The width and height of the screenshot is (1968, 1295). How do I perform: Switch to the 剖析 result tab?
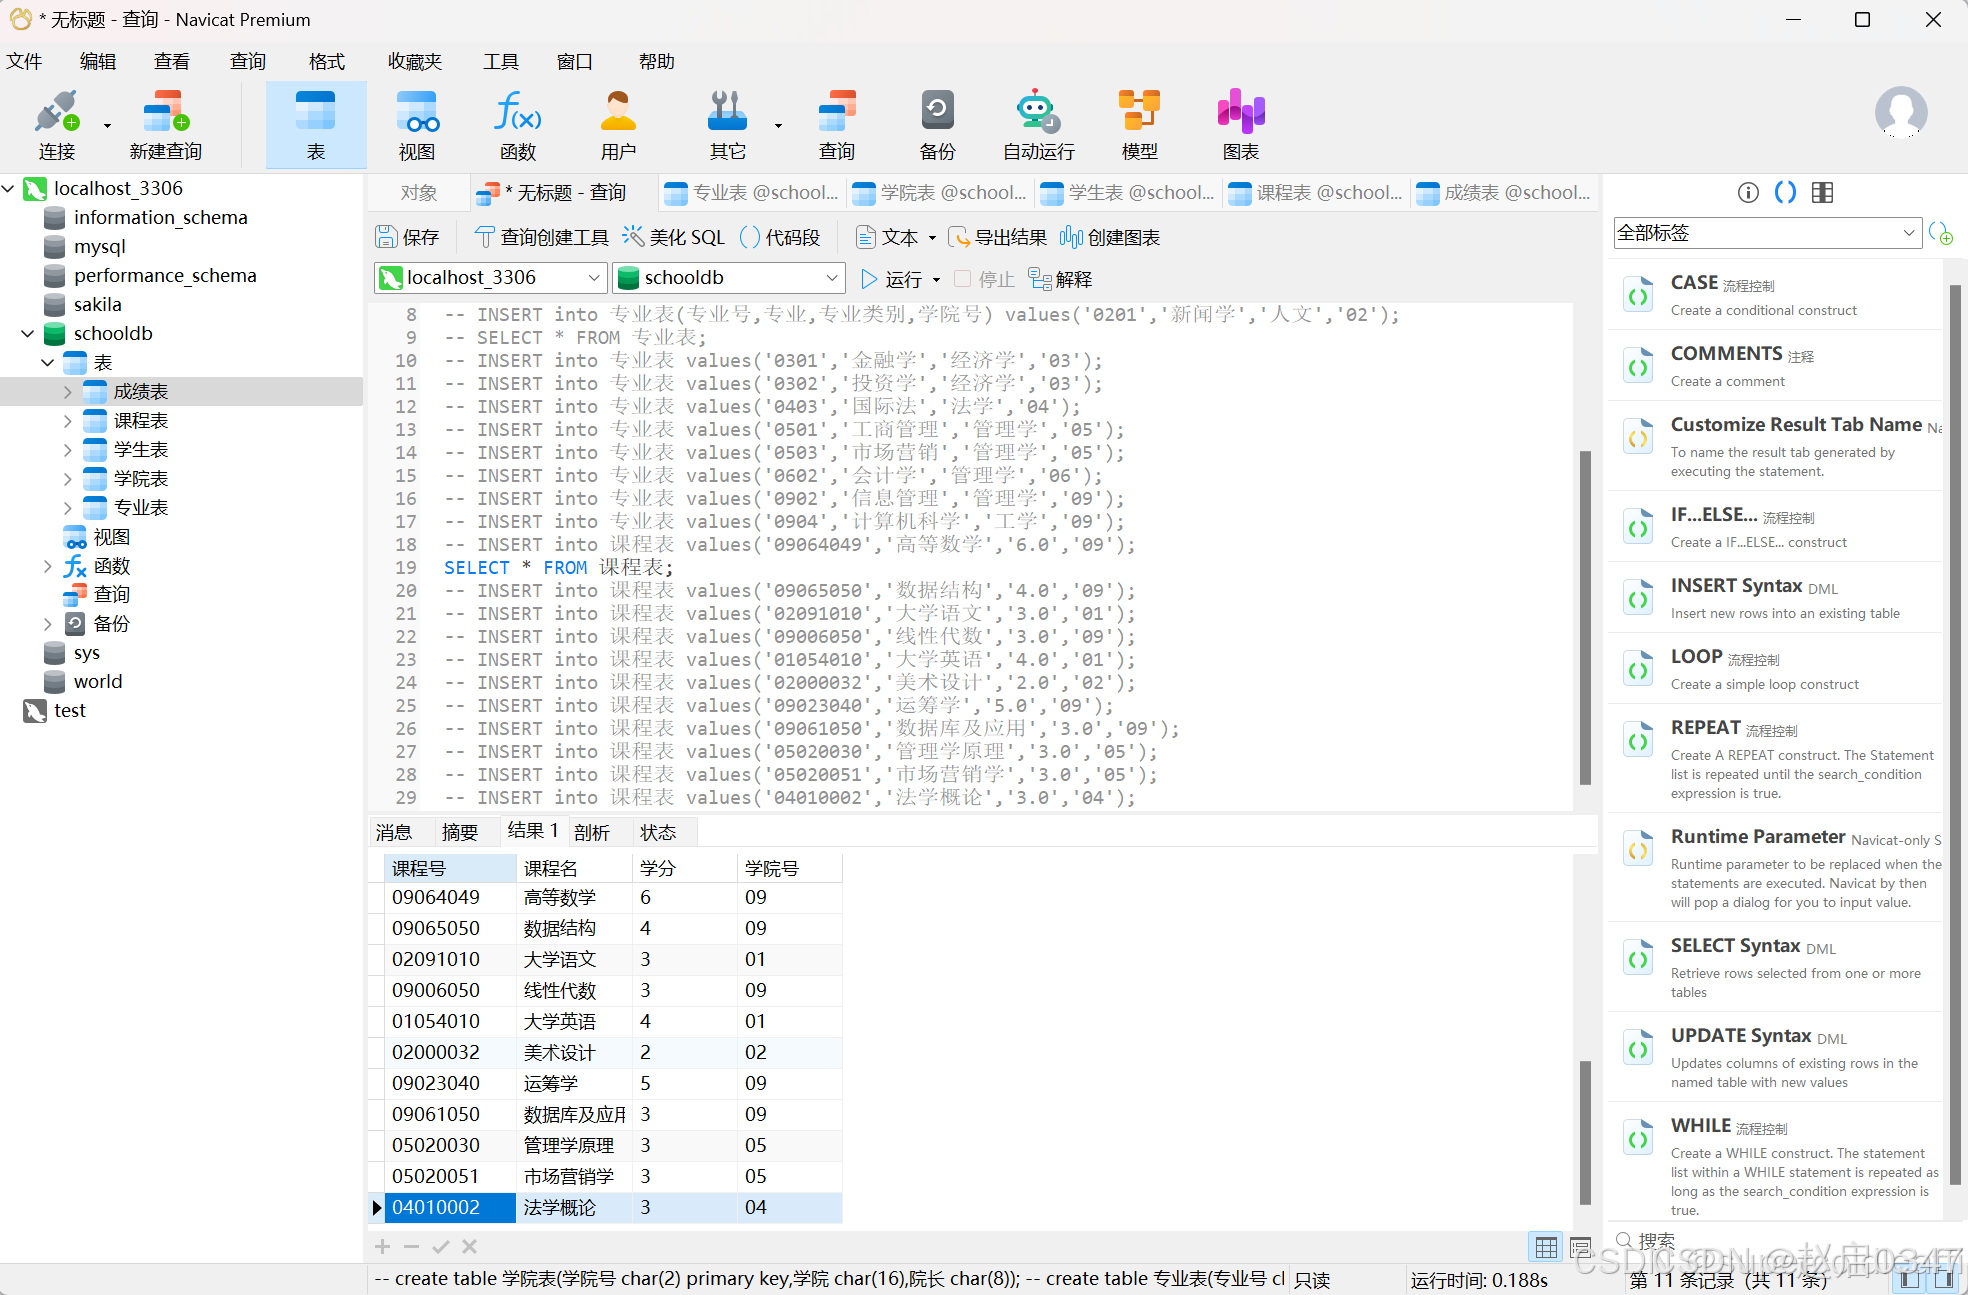coord(592,832)
